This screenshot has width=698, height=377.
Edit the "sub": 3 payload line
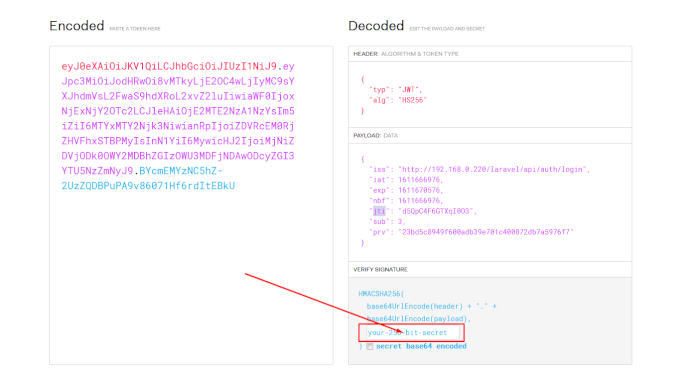tap(387, 222)
